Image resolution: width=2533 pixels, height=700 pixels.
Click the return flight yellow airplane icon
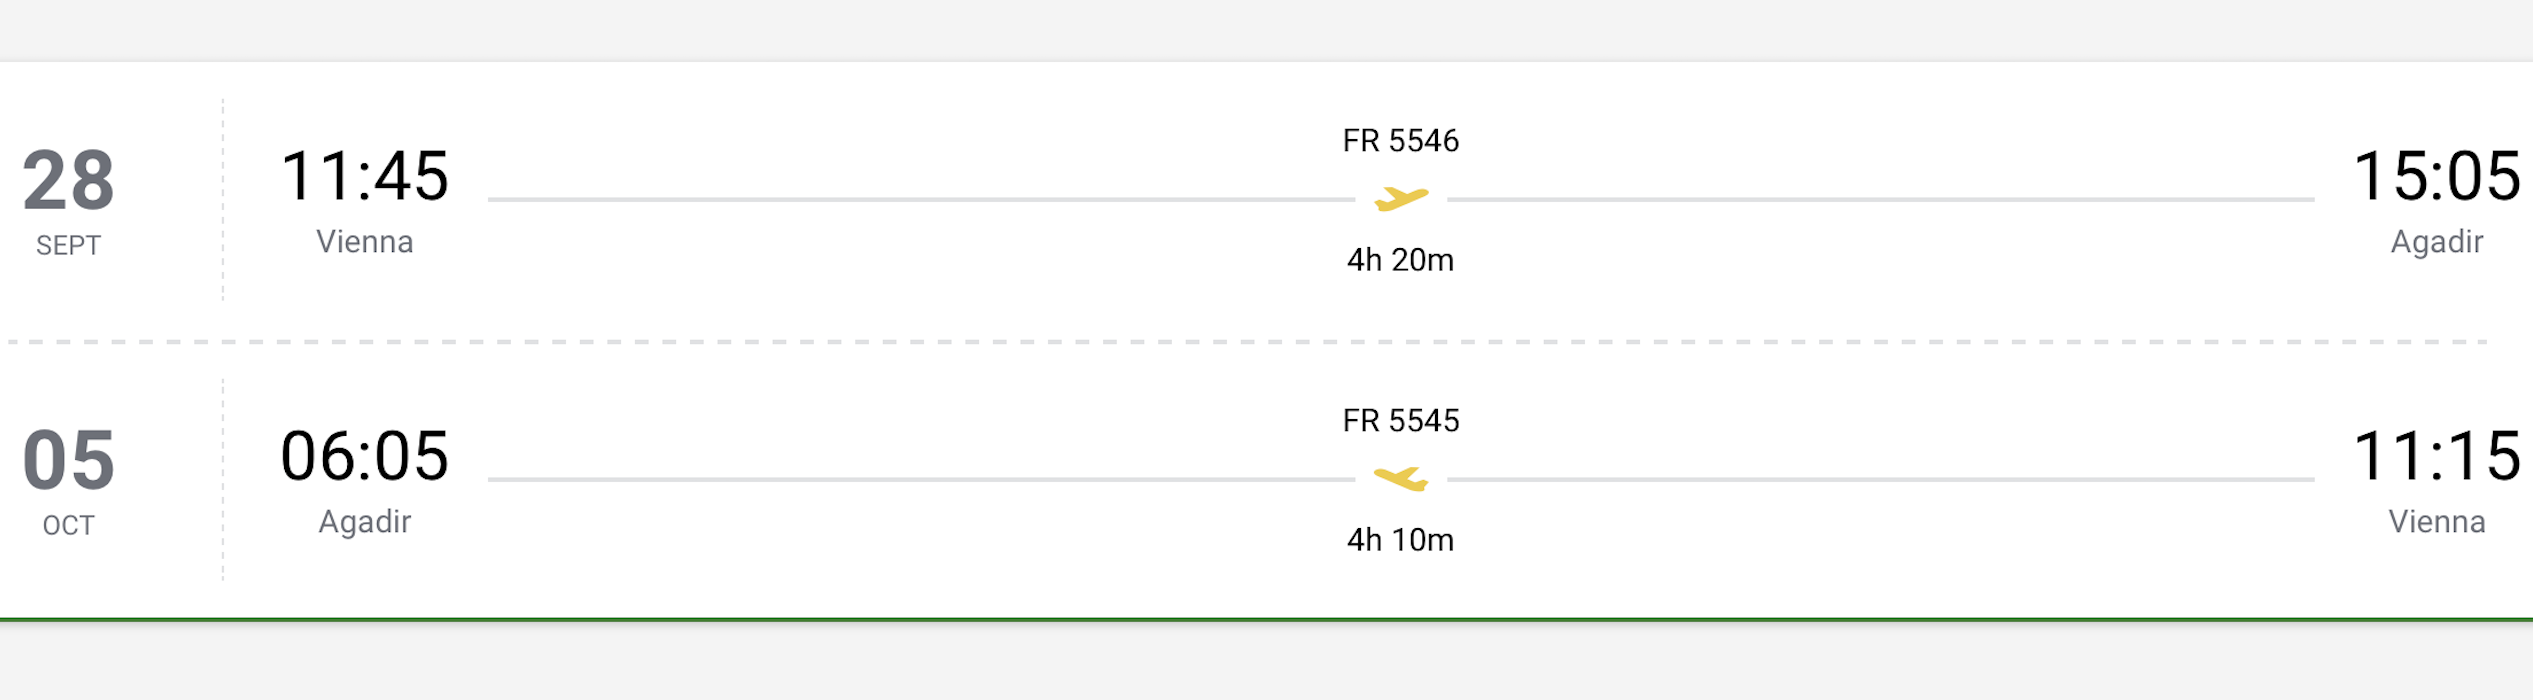[1401, 479]
